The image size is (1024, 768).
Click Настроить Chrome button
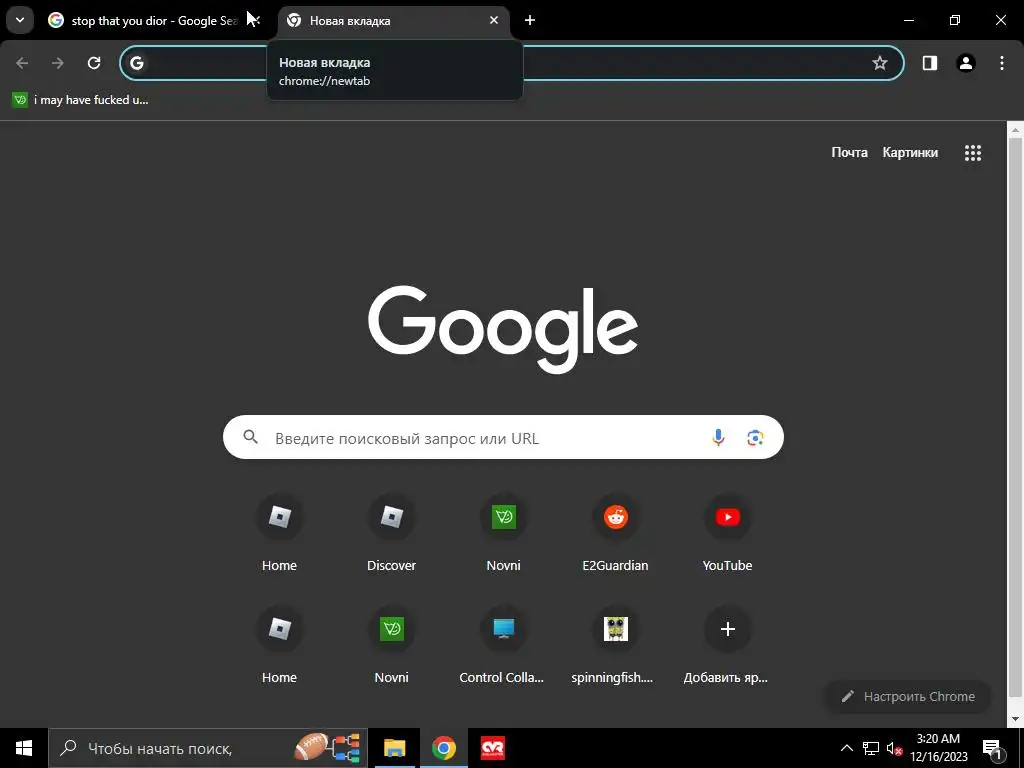(908, 696)
